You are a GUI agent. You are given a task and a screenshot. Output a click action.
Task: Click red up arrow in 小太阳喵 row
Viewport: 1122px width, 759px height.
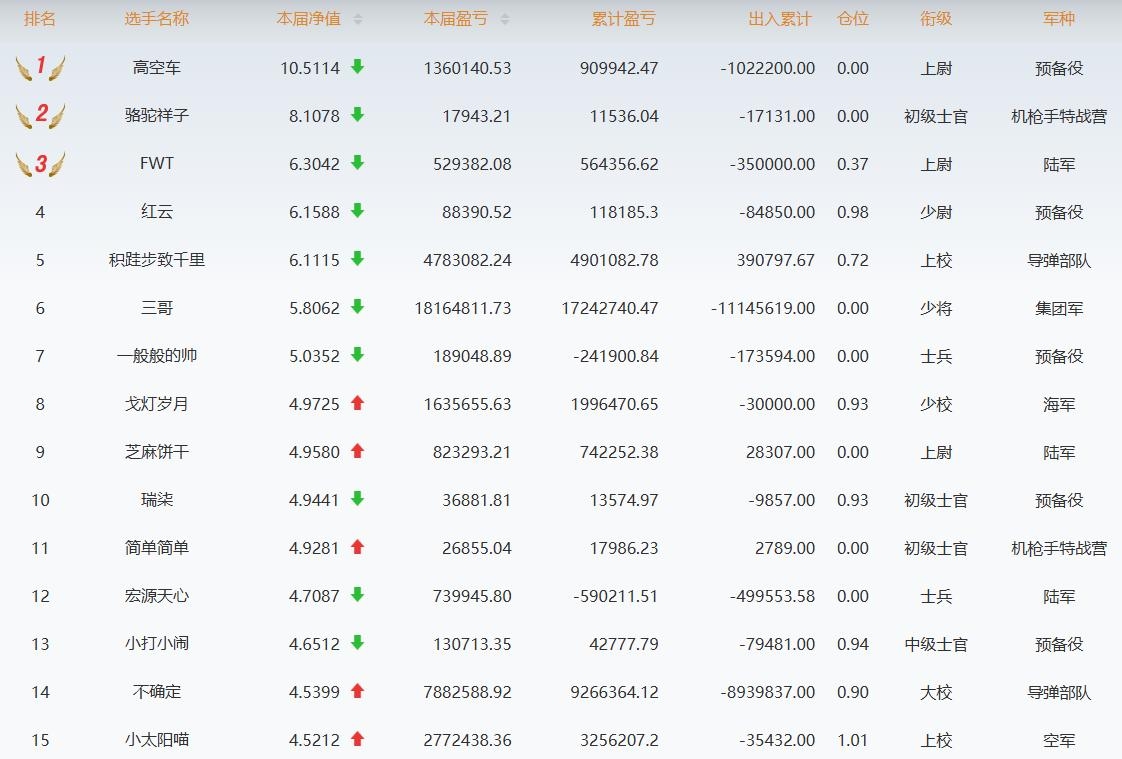tap(357, 739)
